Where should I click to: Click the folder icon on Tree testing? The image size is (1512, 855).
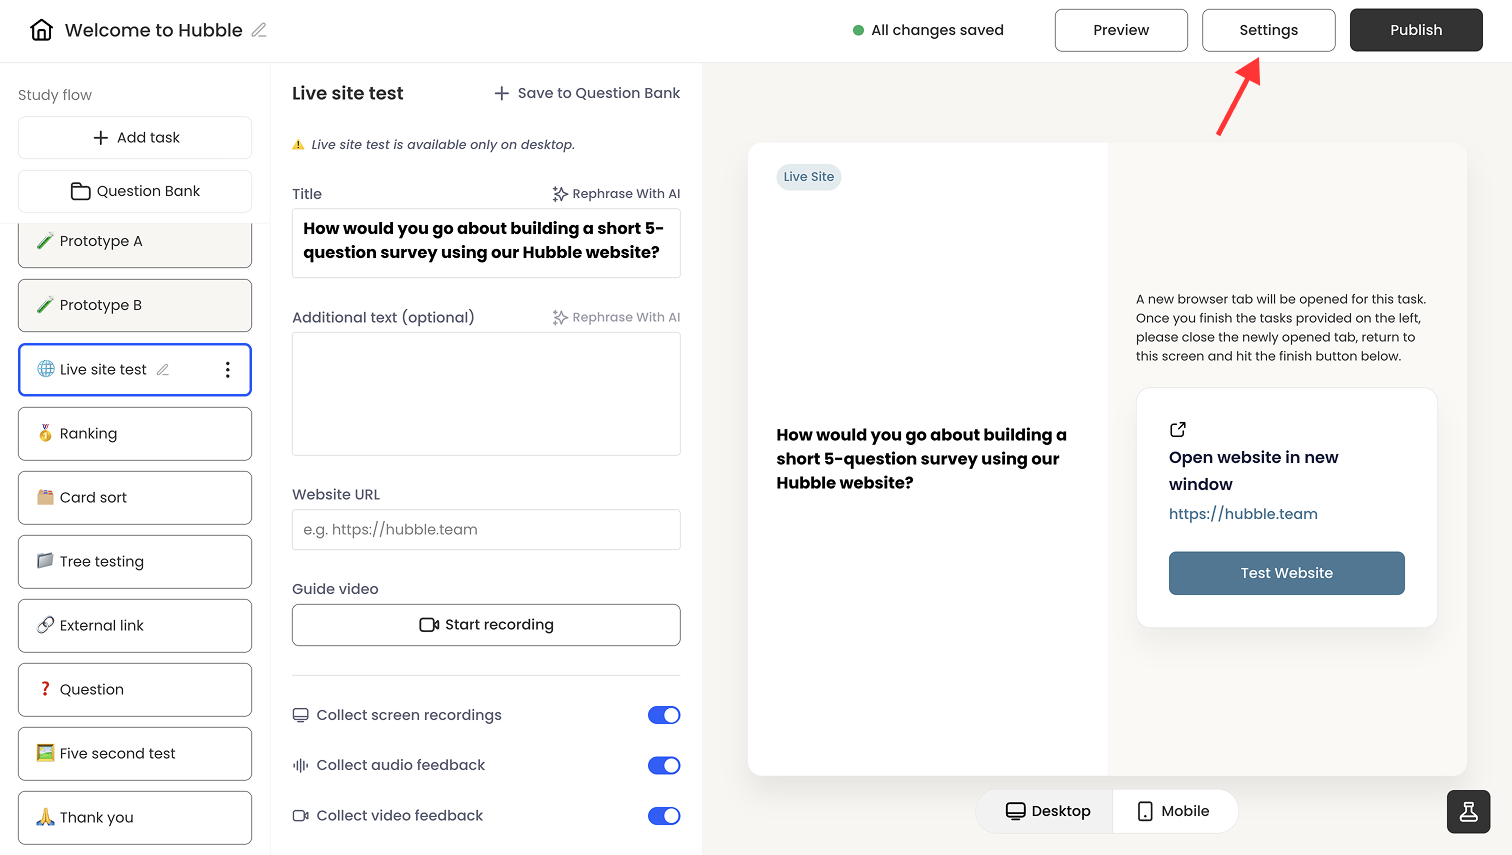45,561
